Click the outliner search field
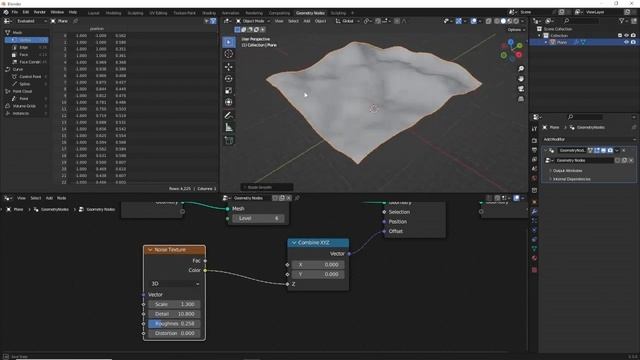Viewport: 640px width, 360px height. [581, 21]
